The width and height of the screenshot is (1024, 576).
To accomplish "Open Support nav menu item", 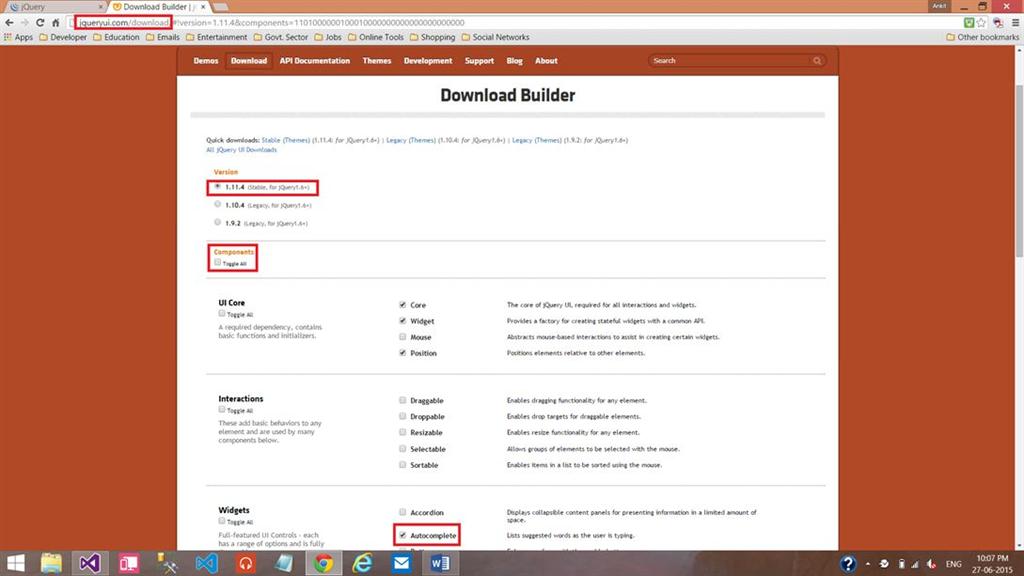I will [479, 61].
